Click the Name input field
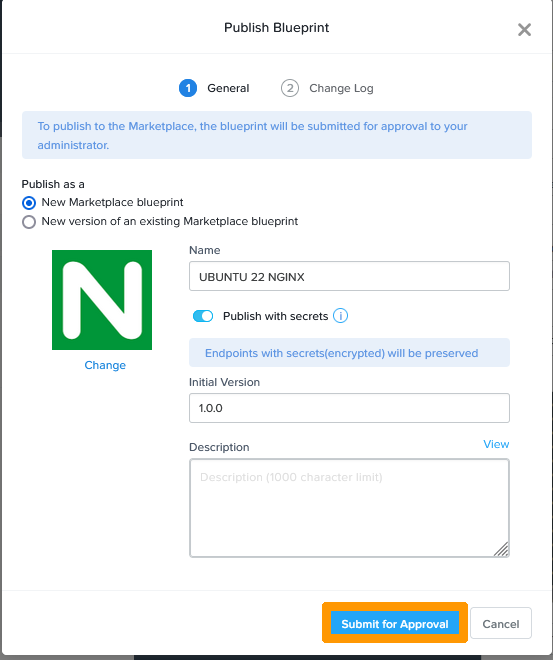This screenshot has height=660, width=553. [x=349, y=276]
